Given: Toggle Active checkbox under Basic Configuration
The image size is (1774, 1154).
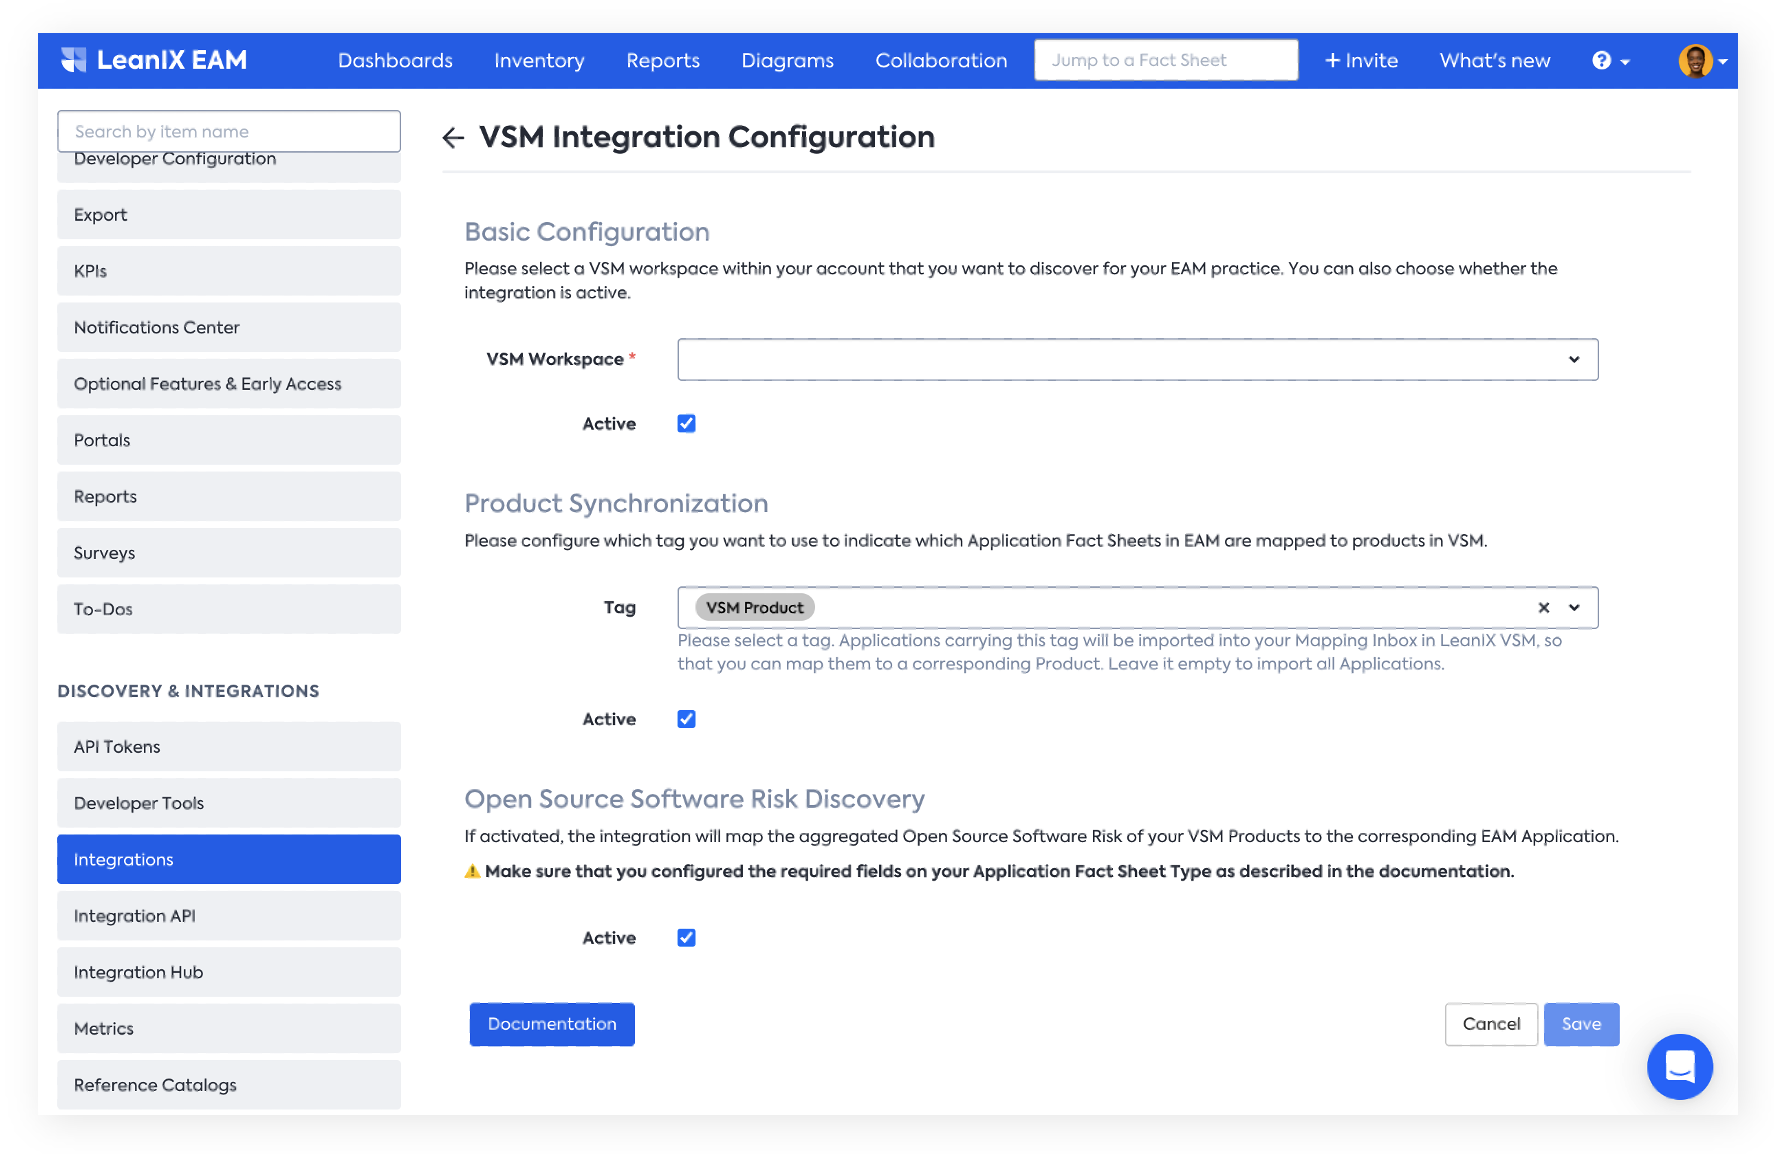Looking at the screenshot, I should (x=686, y=423).
